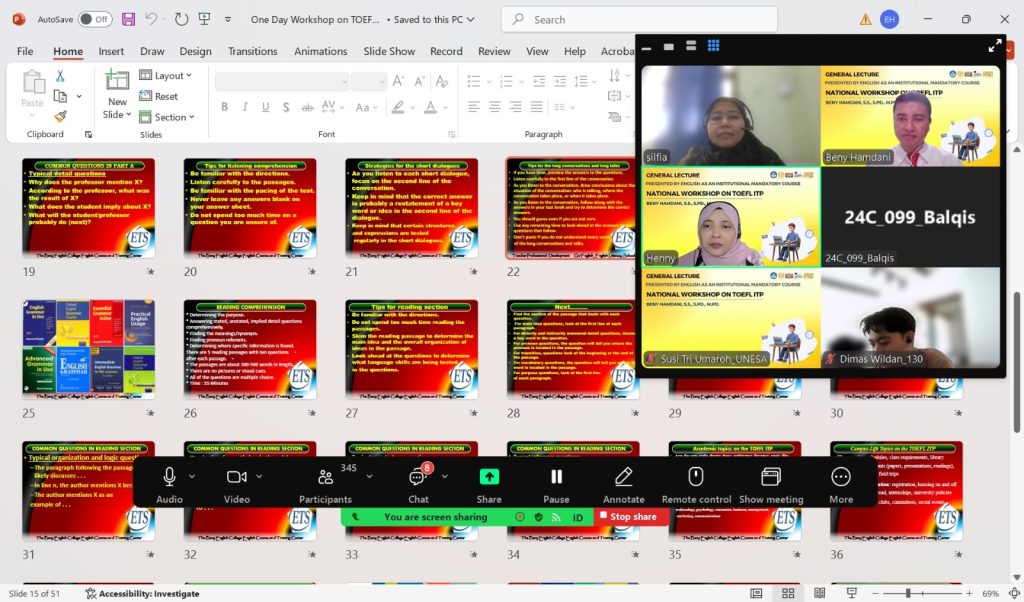Click the Bullets list icon
1024x602 pixels.
[x=474, y=81]
